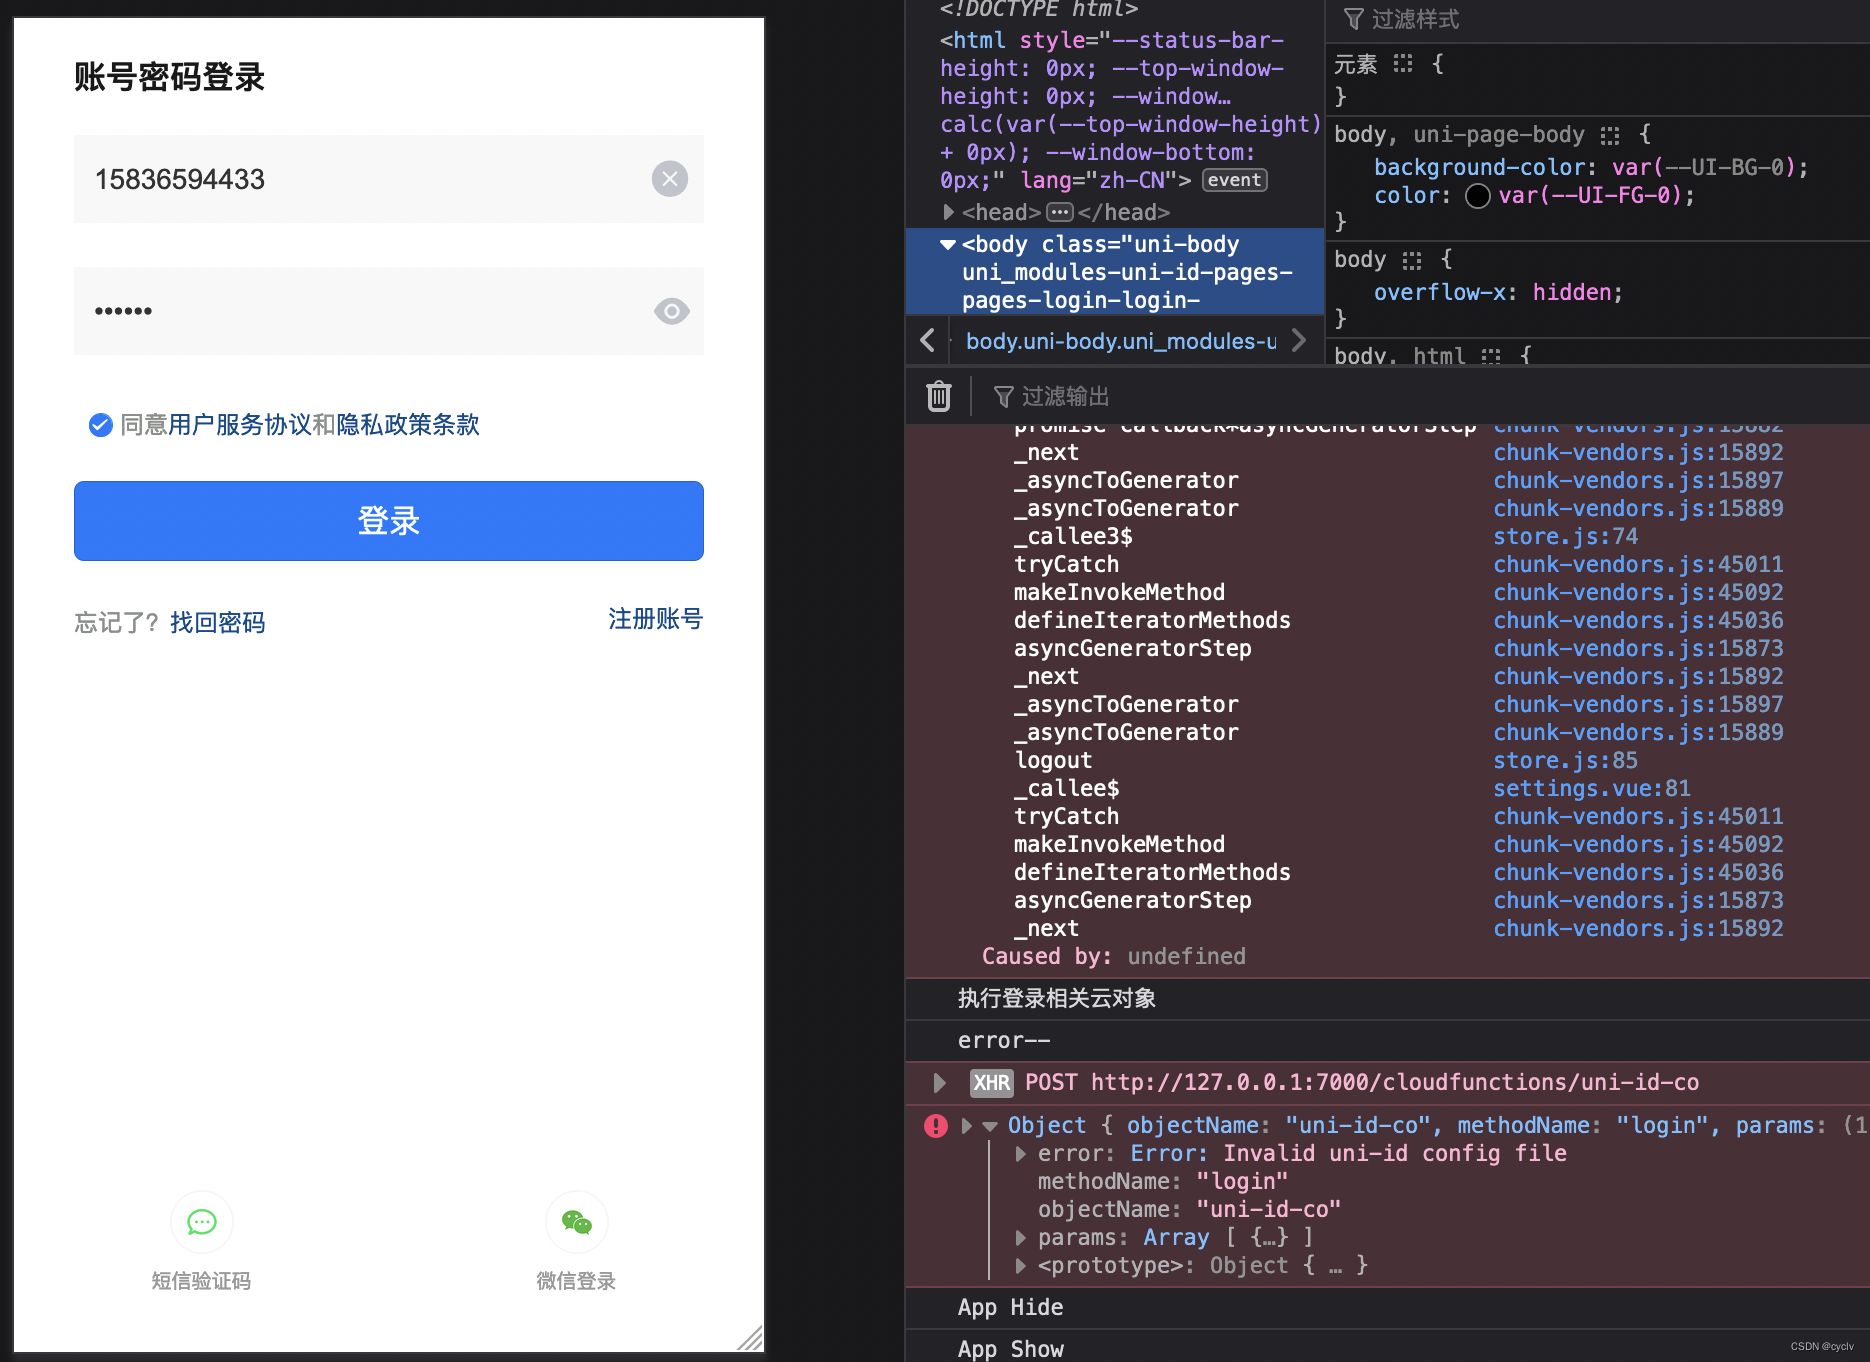The height and width of the screenshot is (1362, 1870).
Task: Open chunk-vendors.js:45011 link beside first tryCatch
Action: (1638, 565)
